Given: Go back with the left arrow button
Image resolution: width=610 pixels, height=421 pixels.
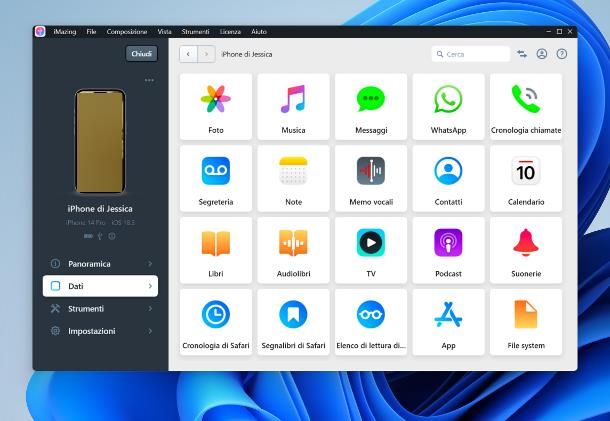Looking at the screenshot, I should point(188,54).
